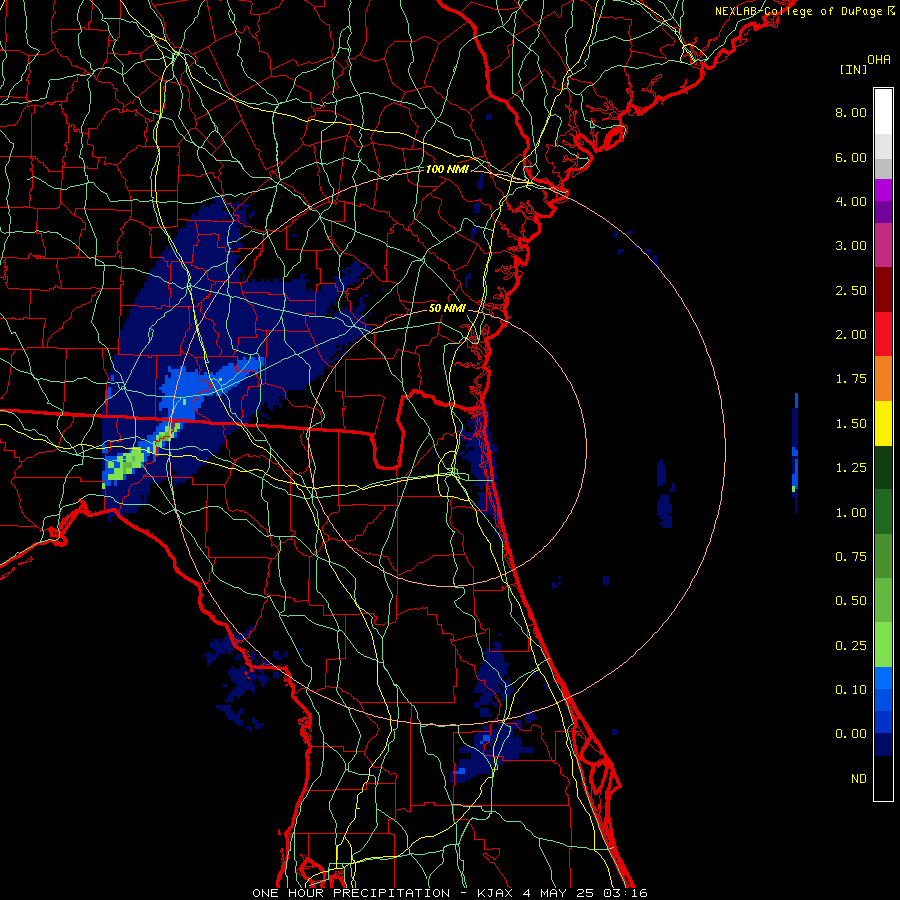The height and width of the screenshot is (900, 900).
Task: Select the pink legend swatch beside 3.00
Action: pyautogui.click(x=883, y=245)
